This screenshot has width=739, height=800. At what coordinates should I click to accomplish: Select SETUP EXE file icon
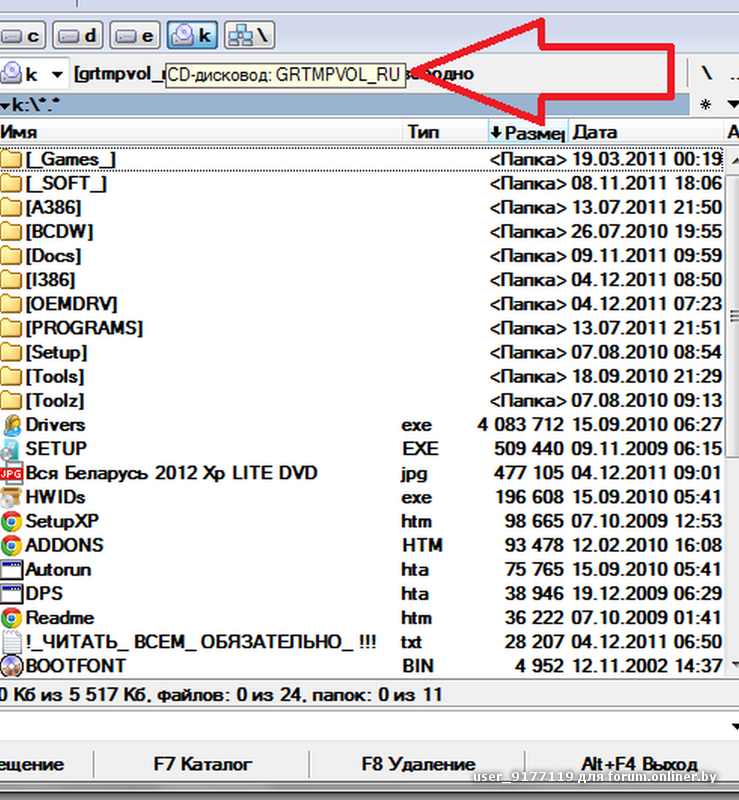coord(11,449)
